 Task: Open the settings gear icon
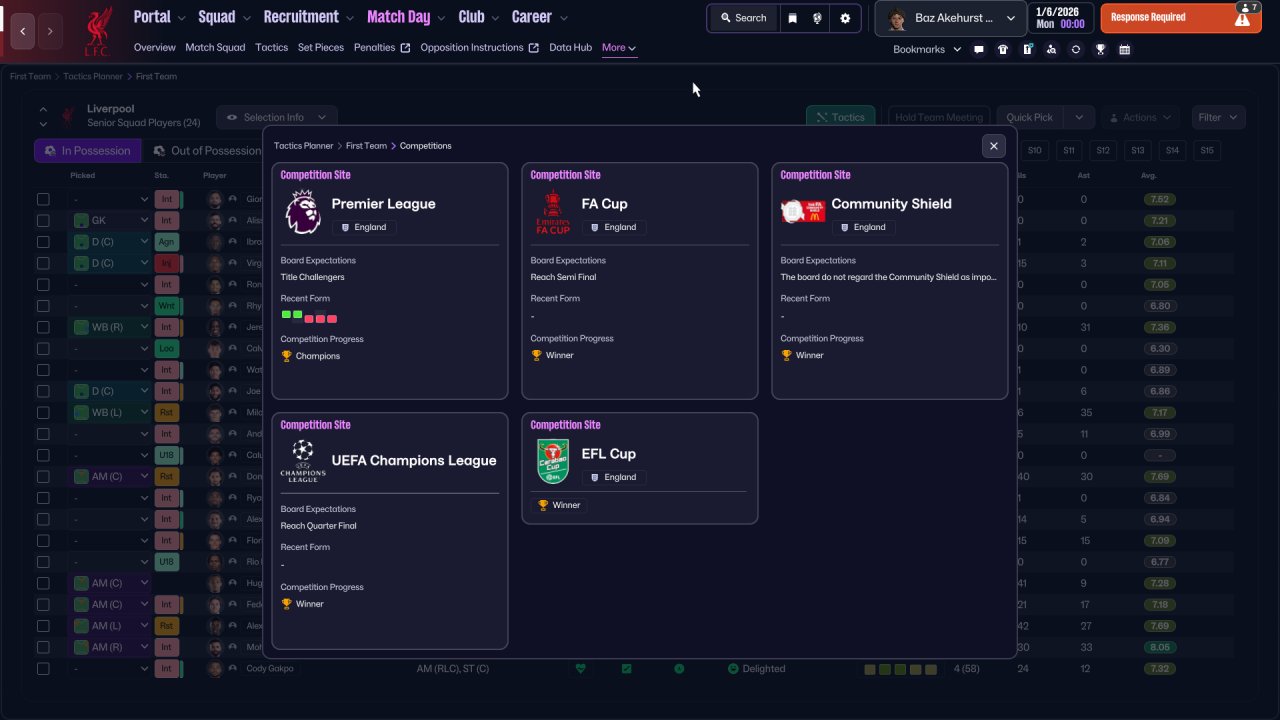[845, 18]
